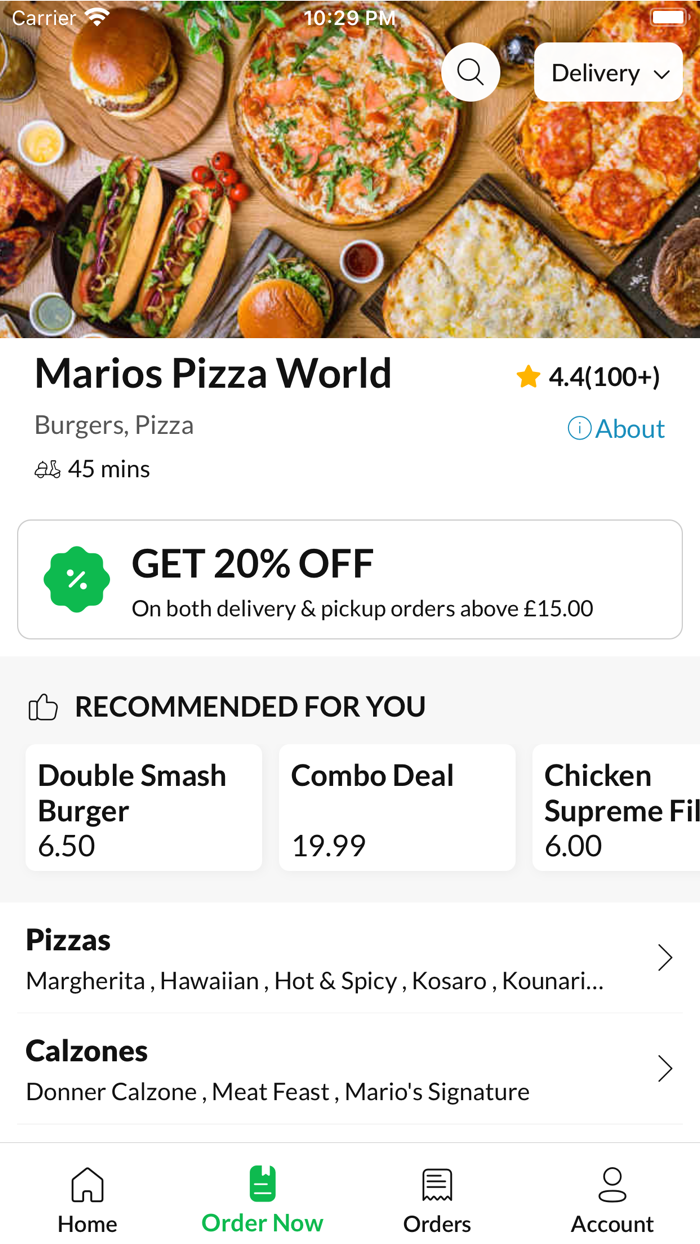Select the Combo Deal item
This screenshot has width=700, height=1244.
click(397, 807)
